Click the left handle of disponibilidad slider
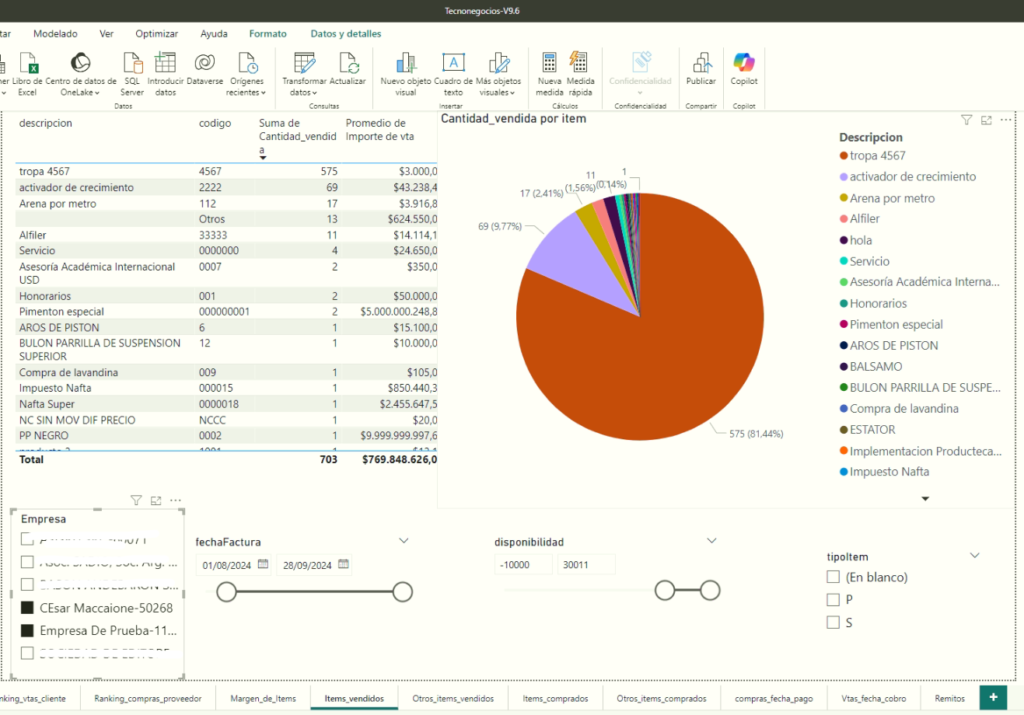 pyautogui.click(x=664, y=591)
